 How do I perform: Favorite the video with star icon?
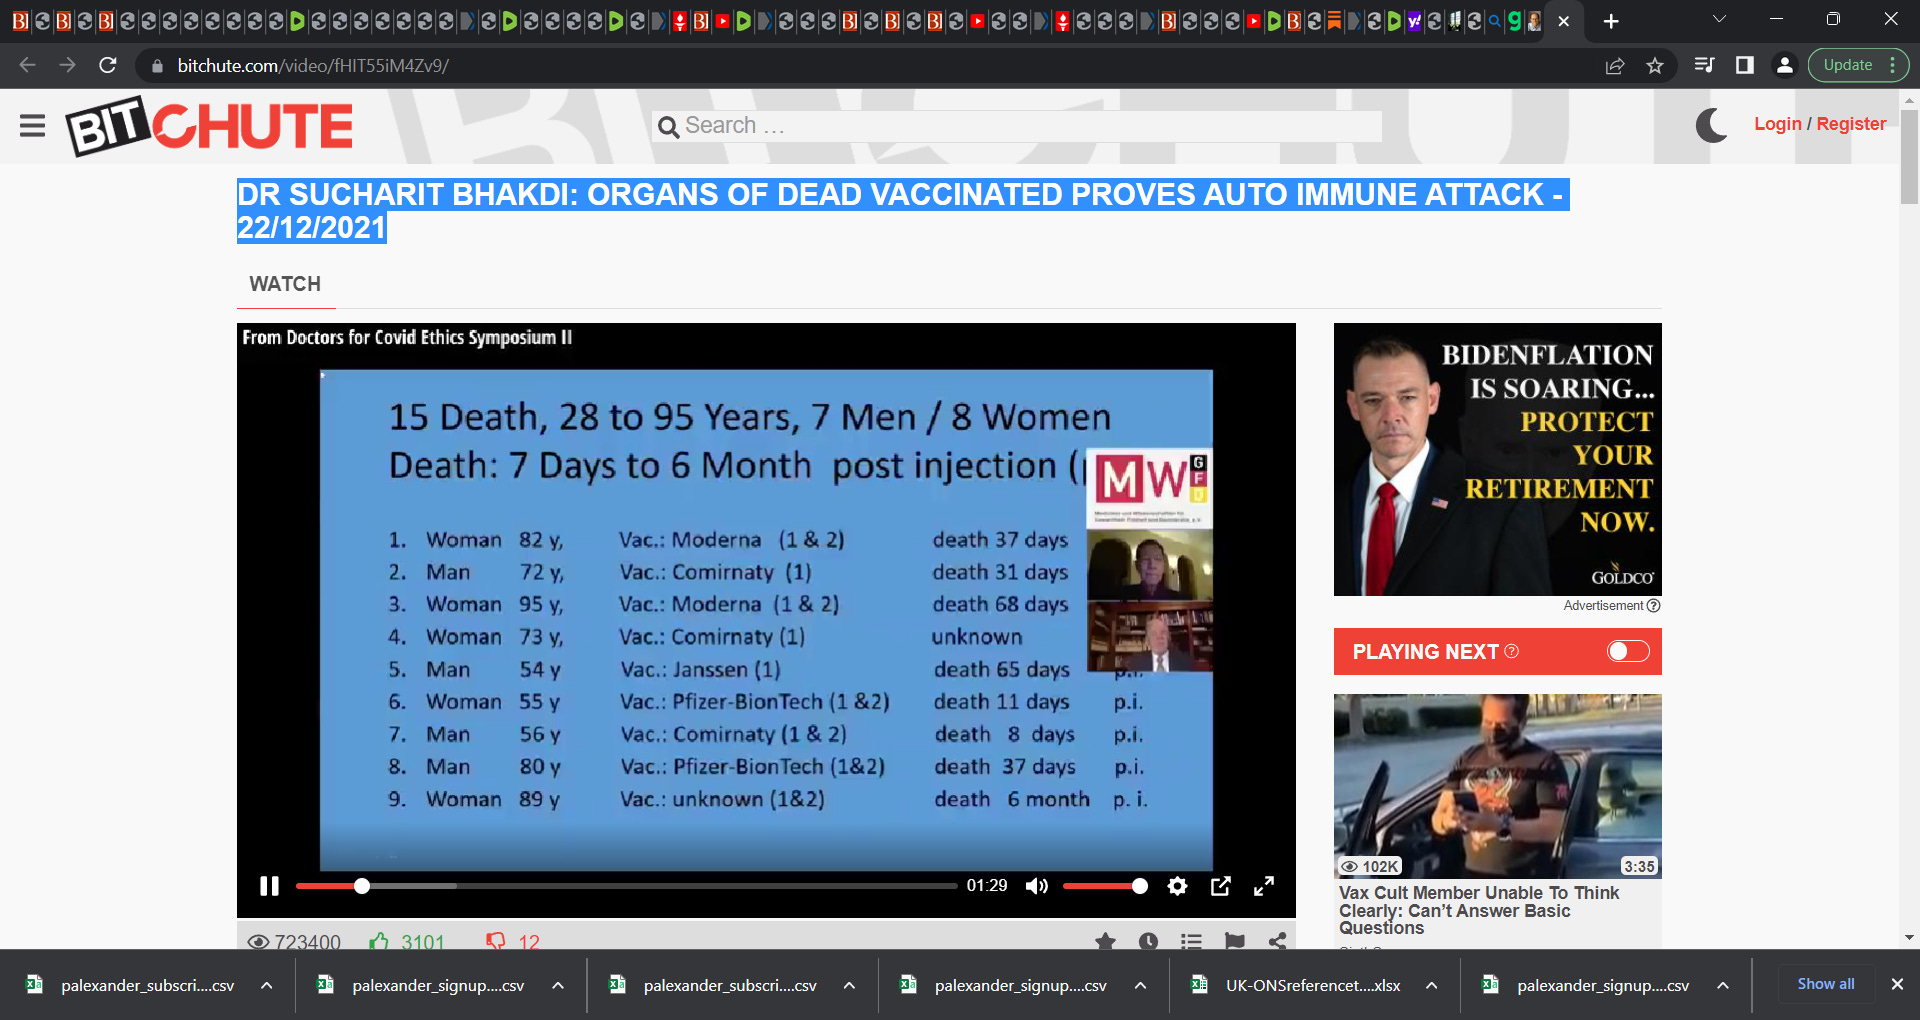point(1105,941)
